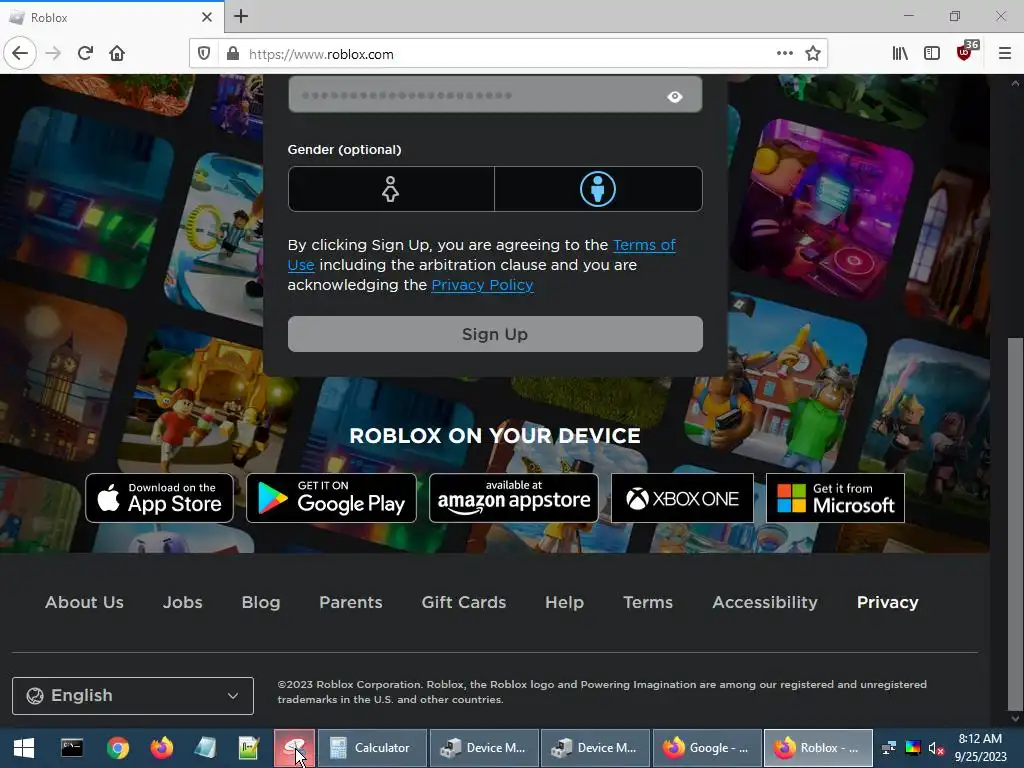Toggle the Firefox sidebar view
1024x768 pixels.
tap(932, 54)
